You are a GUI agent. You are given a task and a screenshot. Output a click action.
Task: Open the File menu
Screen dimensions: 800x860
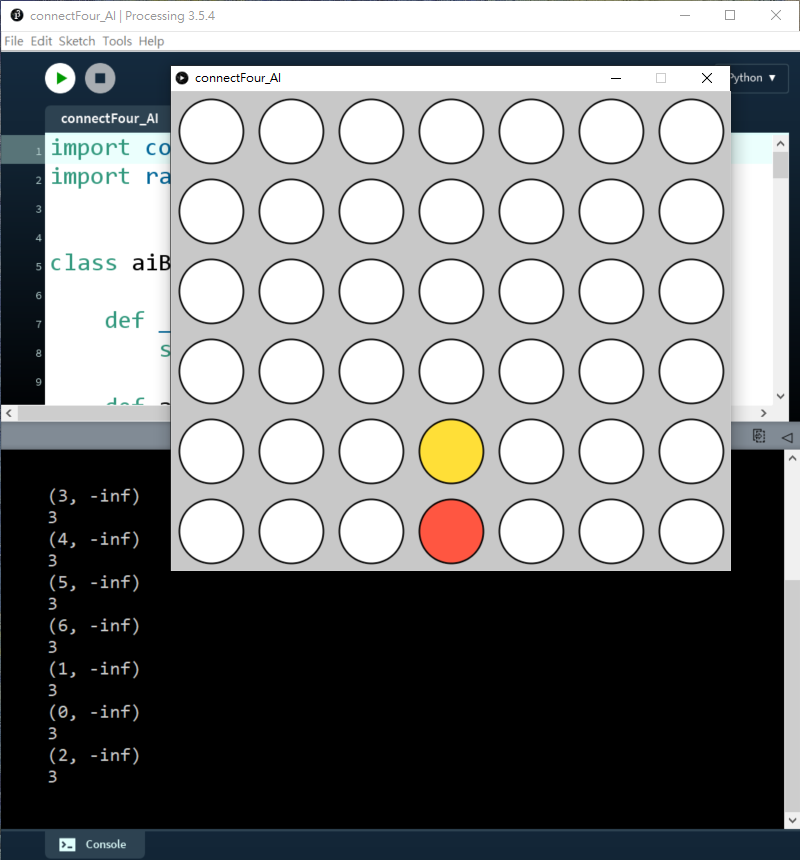click(13, 41)
